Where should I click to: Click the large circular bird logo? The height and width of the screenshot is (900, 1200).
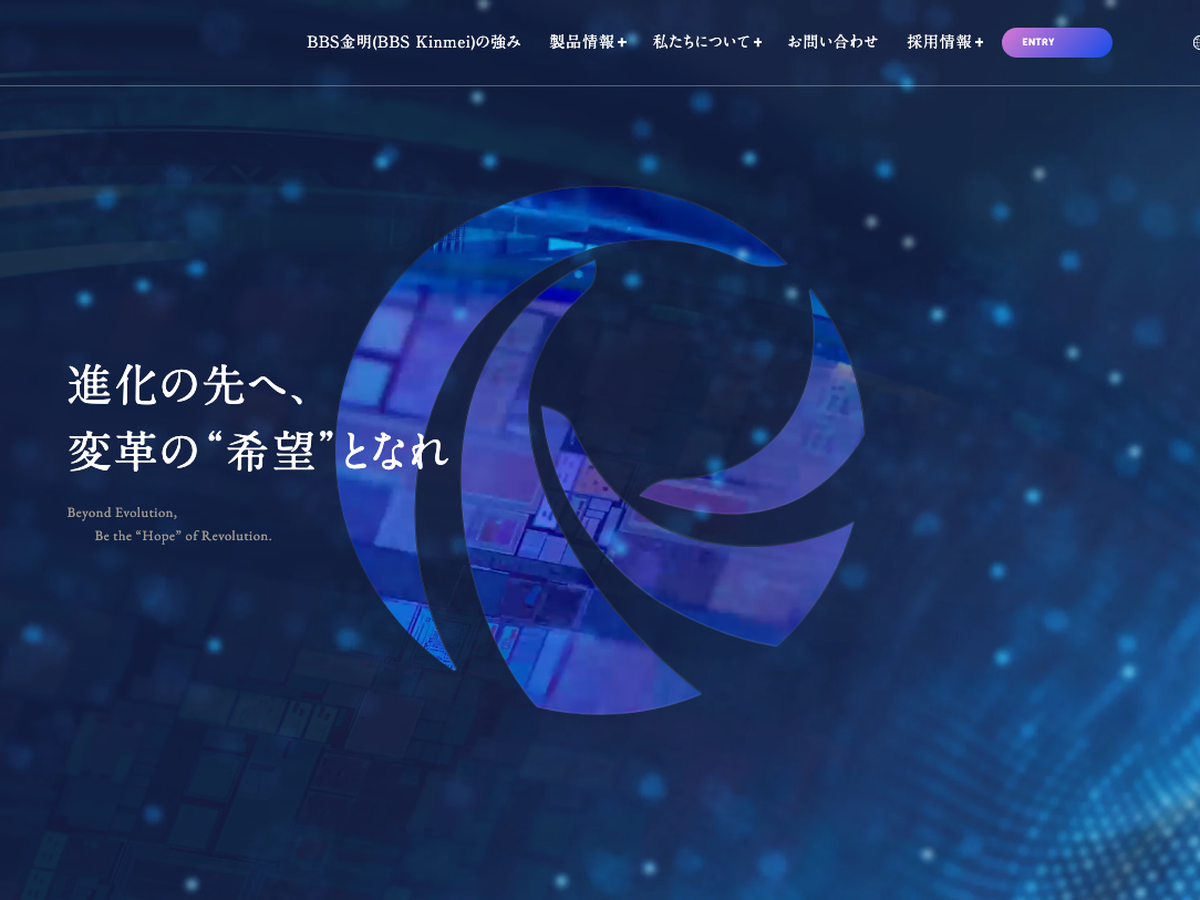click(600, 450)
